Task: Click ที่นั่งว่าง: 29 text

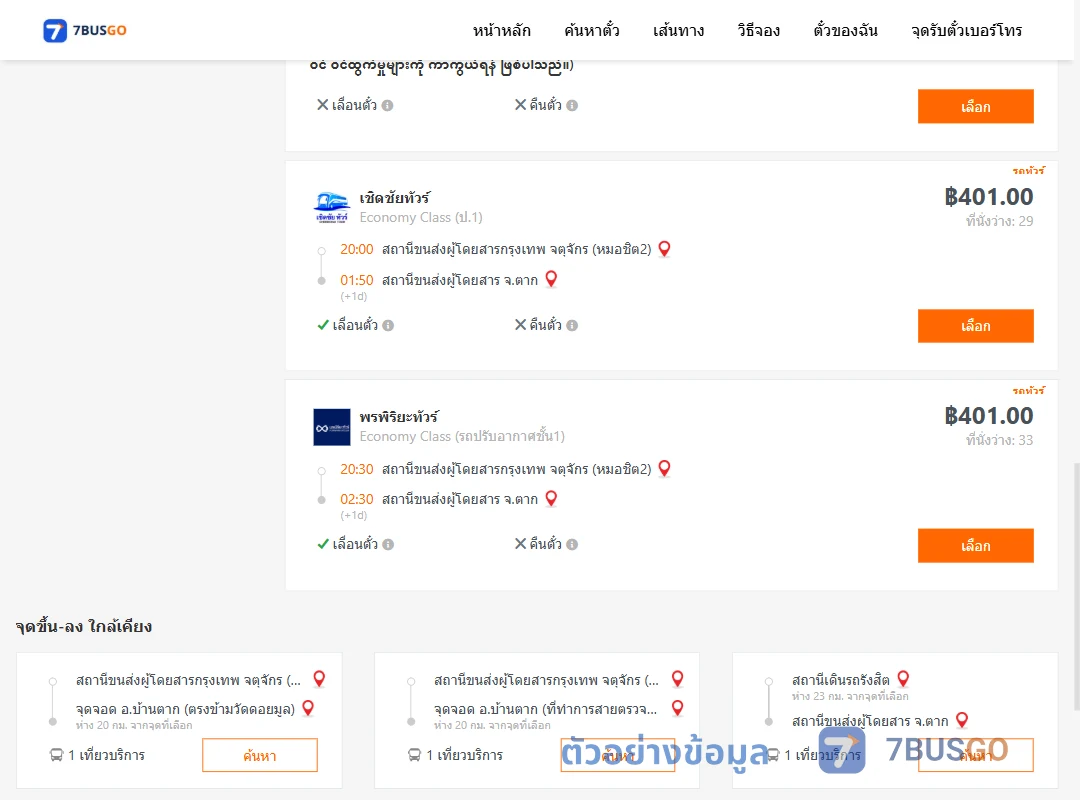Action: point(999,220)
